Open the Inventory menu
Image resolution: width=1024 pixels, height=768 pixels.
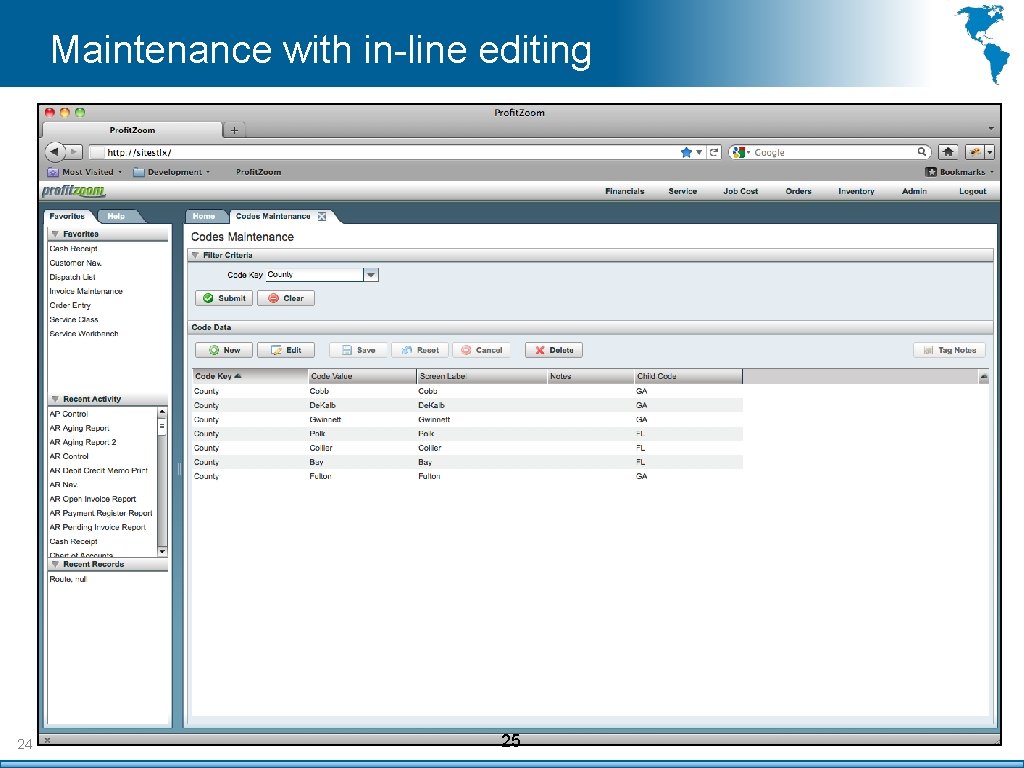[x=856, y=191]
